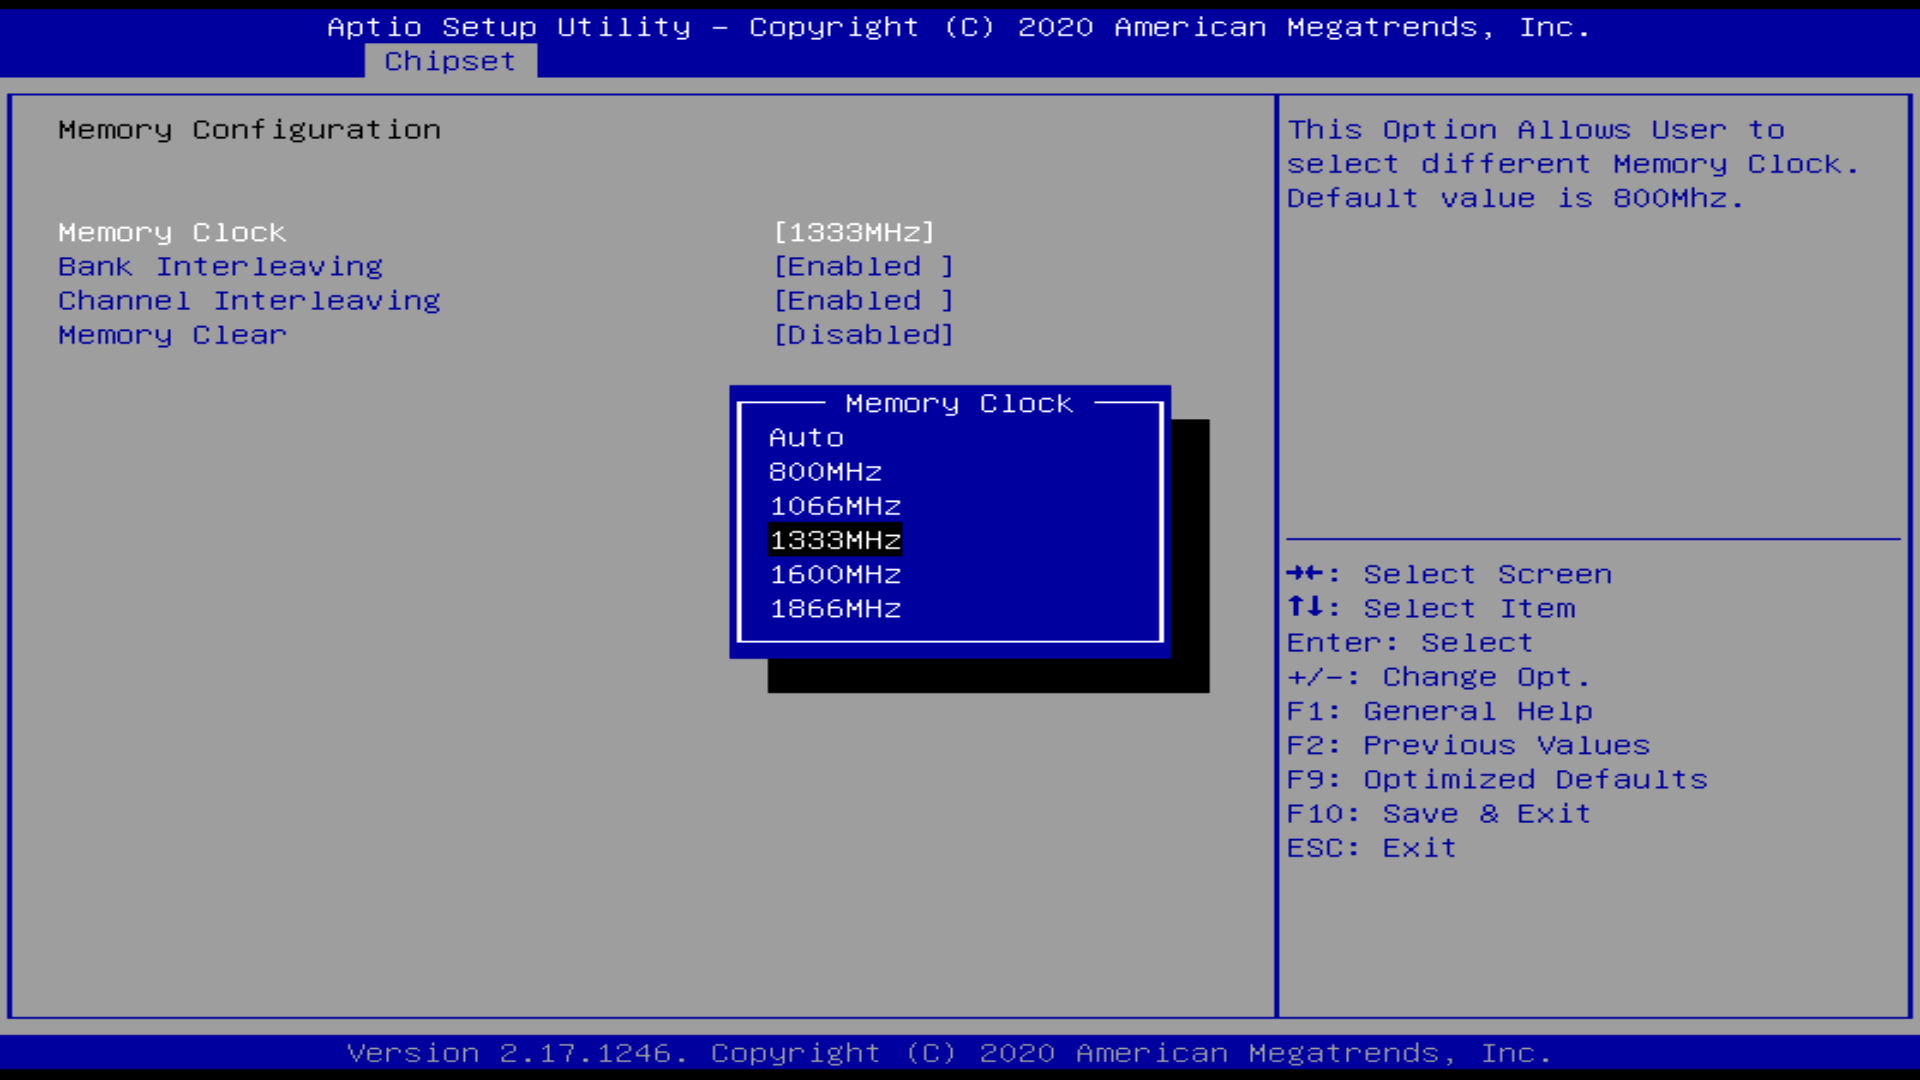This screenshot has width=1920, height=1080.
Task: Toggle Memory Clear Disabled value
Action: point(864,335)
